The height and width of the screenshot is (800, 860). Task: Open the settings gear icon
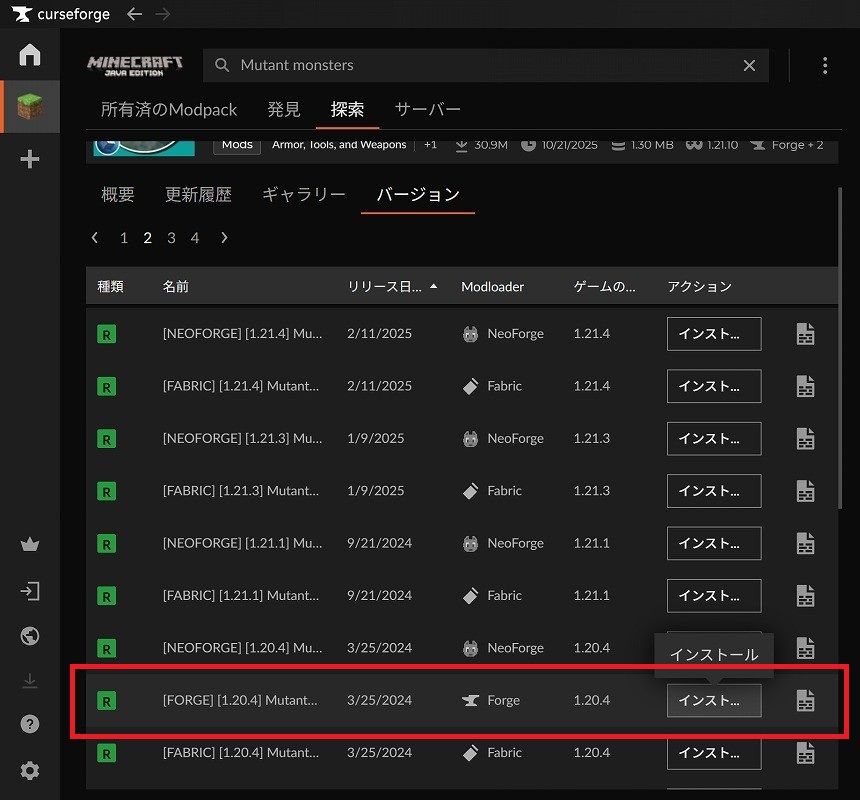click(x=30, y=770)
